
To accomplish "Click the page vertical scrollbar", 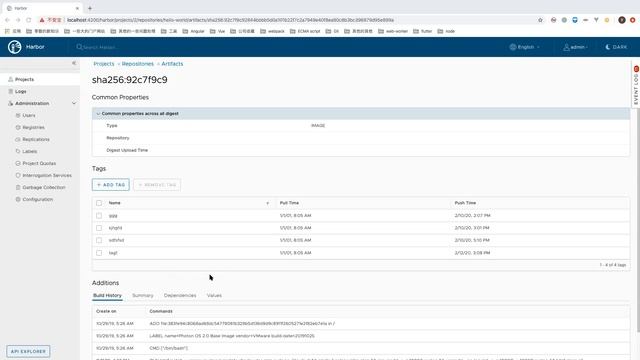I will pos(638,220).
